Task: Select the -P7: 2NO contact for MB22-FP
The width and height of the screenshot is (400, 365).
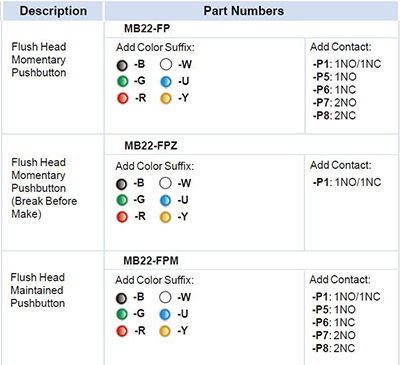Action: click(x=334, y=103)
